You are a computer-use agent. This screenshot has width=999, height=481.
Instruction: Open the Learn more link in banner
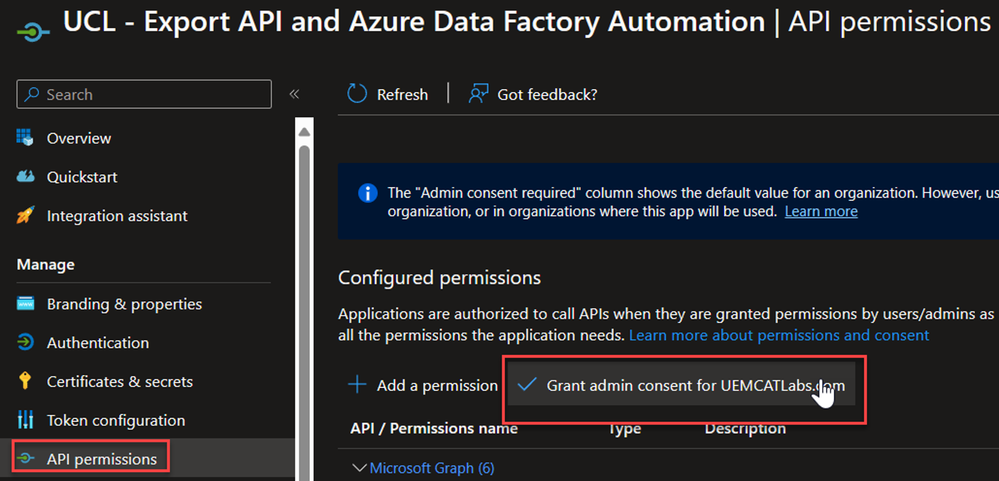pos(821,212)
